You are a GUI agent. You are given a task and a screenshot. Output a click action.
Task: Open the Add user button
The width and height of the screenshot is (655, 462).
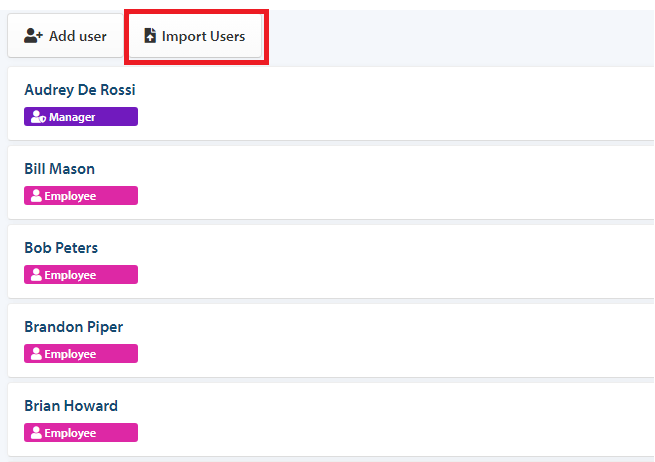(x=66, y=36)
